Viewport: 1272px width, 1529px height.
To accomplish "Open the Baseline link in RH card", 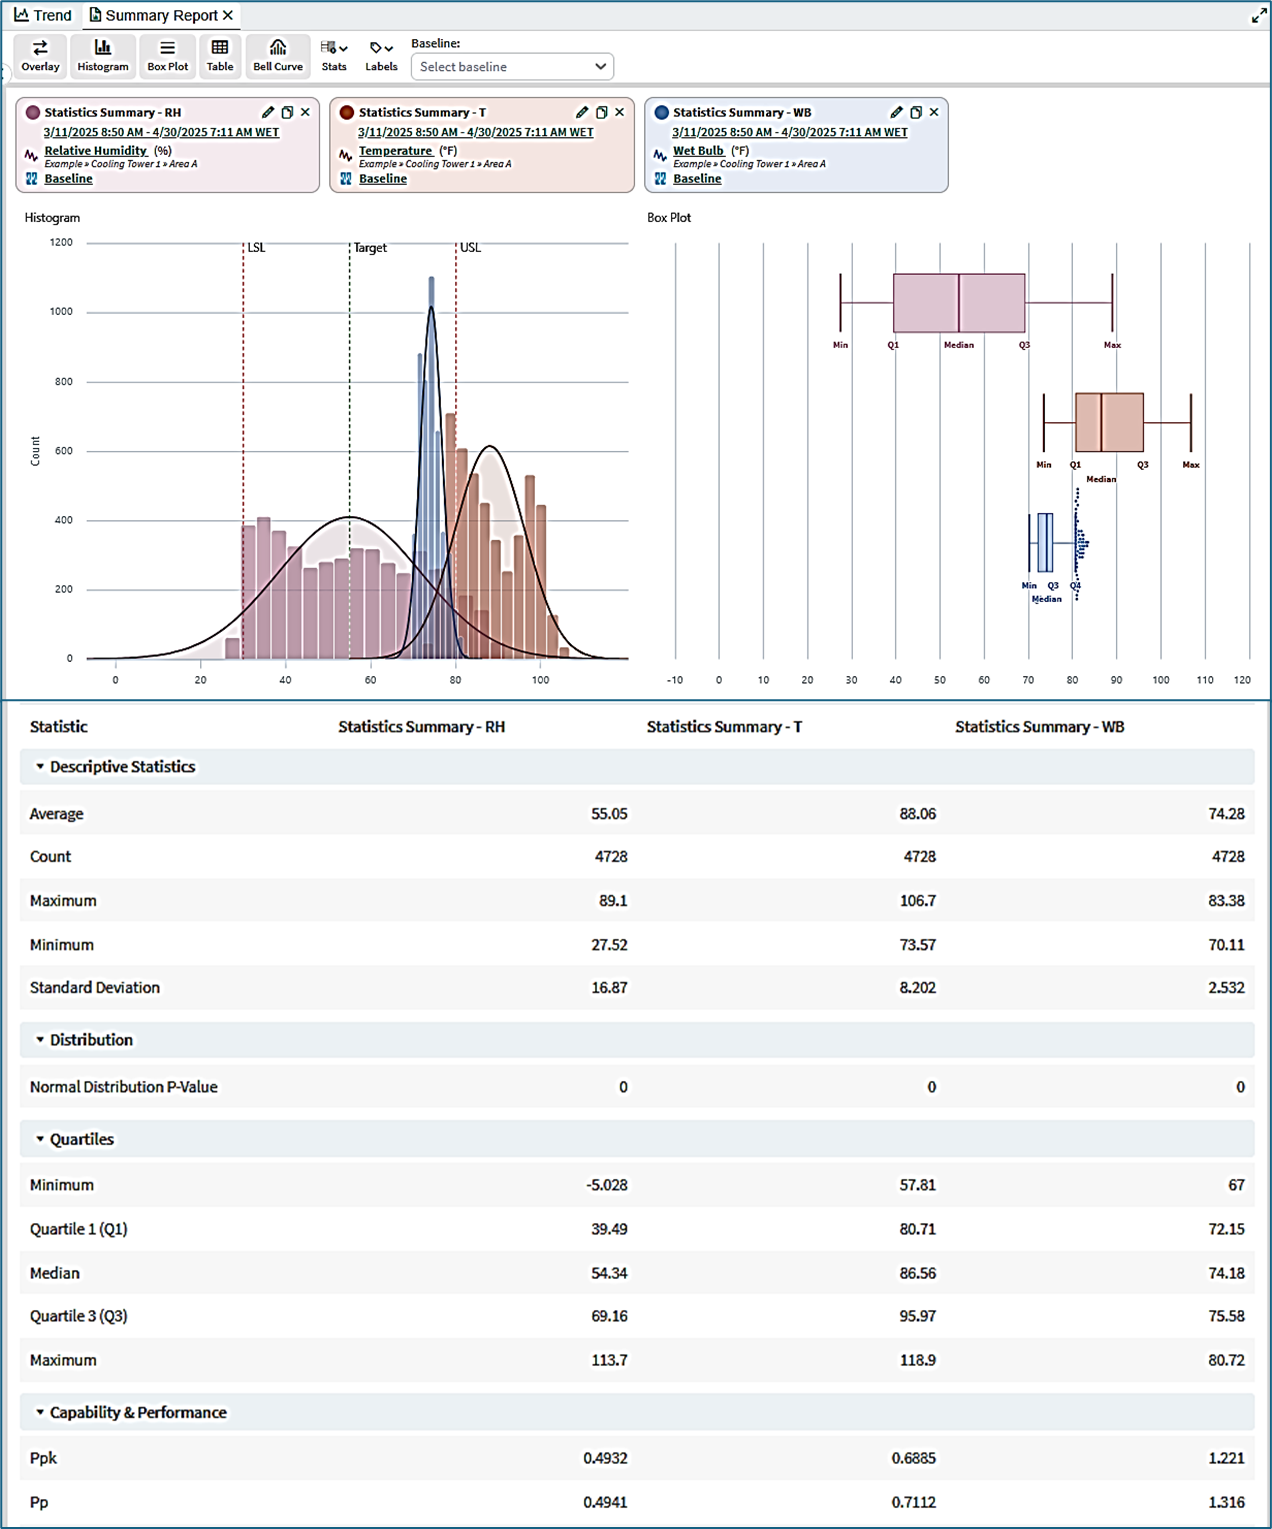I will tap(68, 179).
